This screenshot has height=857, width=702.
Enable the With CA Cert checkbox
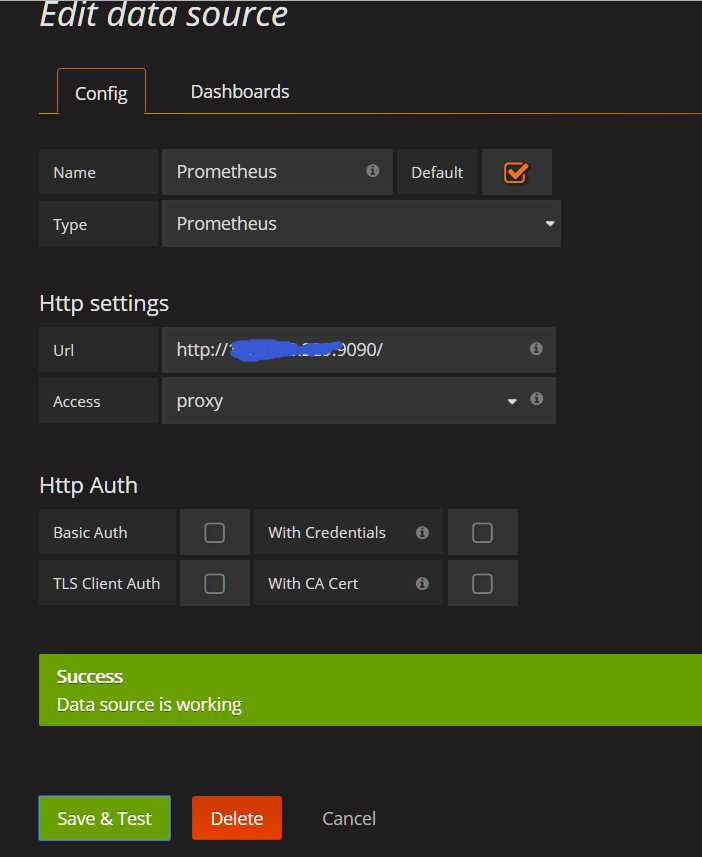pyautogui.click(x=482, y=584)
